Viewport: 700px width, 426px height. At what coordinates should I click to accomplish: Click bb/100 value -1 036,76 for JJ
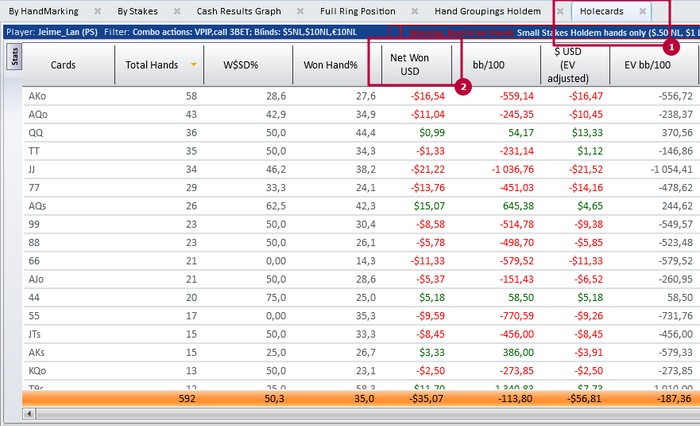[x=512, y=169]
